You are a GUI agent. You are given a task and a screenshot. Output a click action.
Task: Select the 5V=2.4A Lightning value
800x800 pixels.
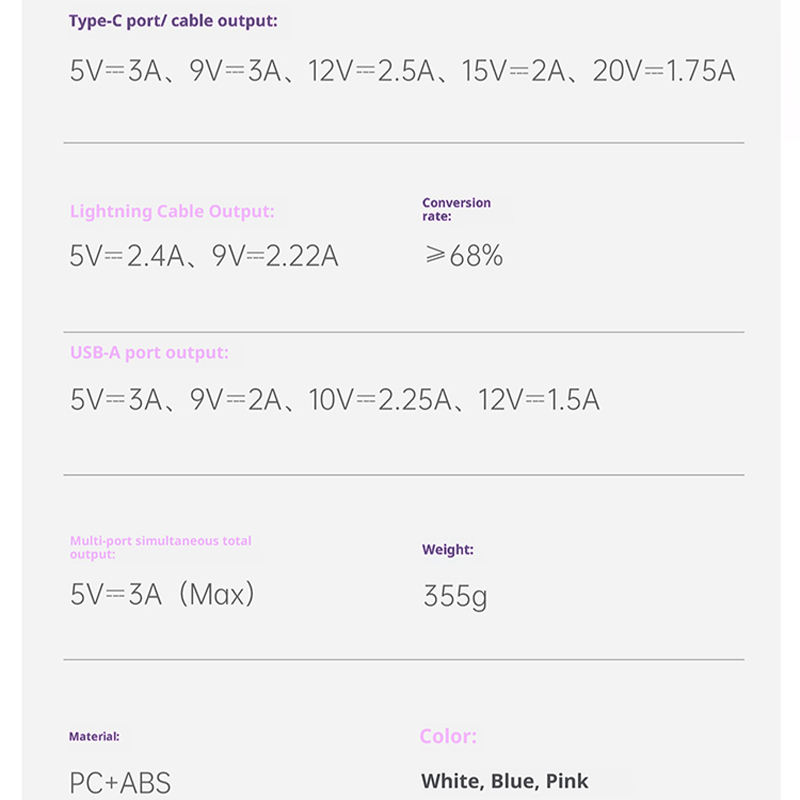pyautogui.click(x=127, y=256)
